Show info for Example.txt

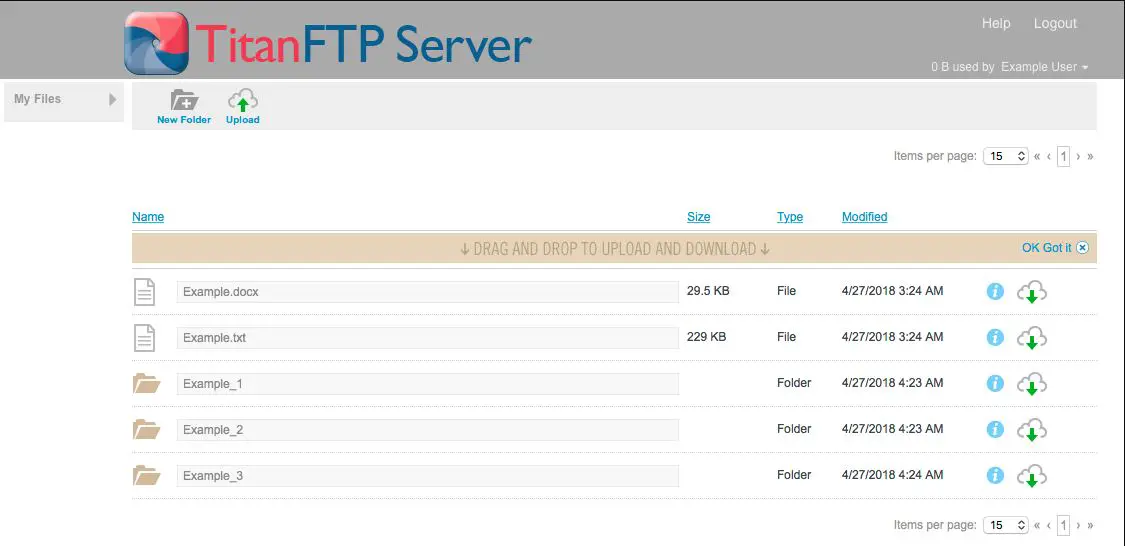click(994, 337)
